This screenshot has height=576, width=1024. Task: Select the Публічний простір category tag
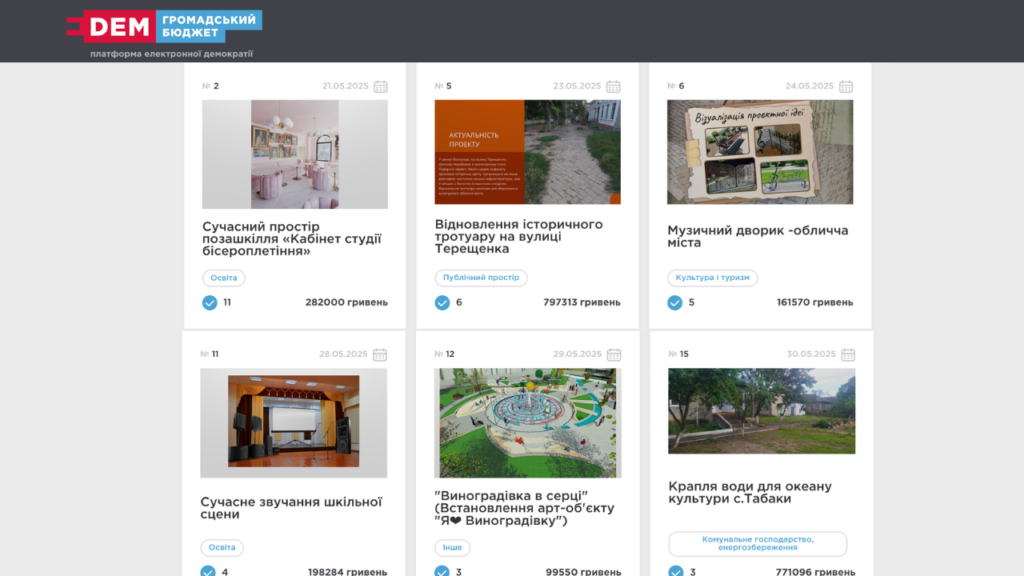click(481, 278)
